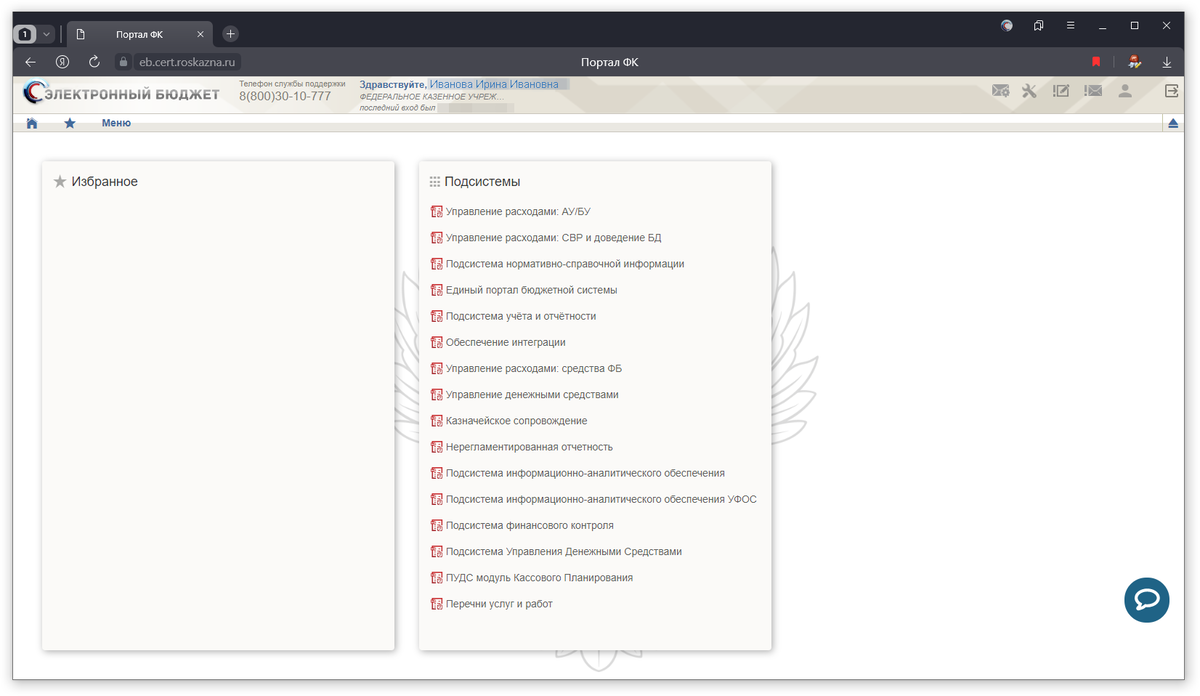Image resolution: width=1200 pixels, height=696 pixels.
Task: Click the ФЕДЕРАЛЬНОЕ КАЗЕННОЕ УЧРЕЖ... organization text
Action: pyautogui.click(x=430, y=96)
